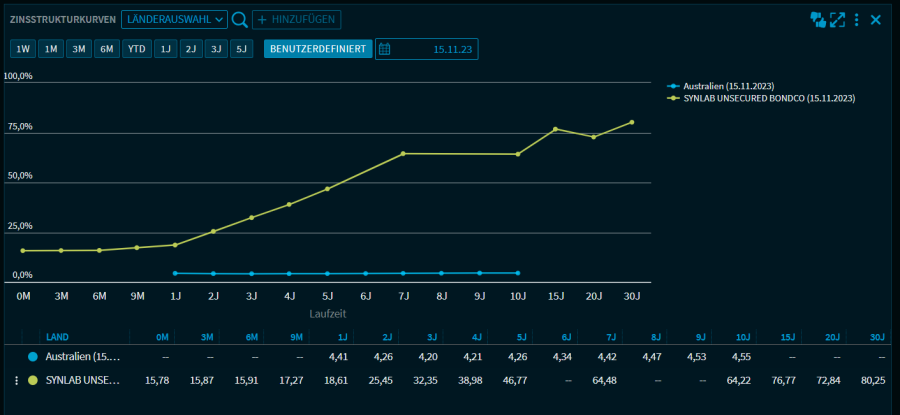Screen dimensions: 900x415
Task: Choose the 5J time range
Action: (241, 48)
